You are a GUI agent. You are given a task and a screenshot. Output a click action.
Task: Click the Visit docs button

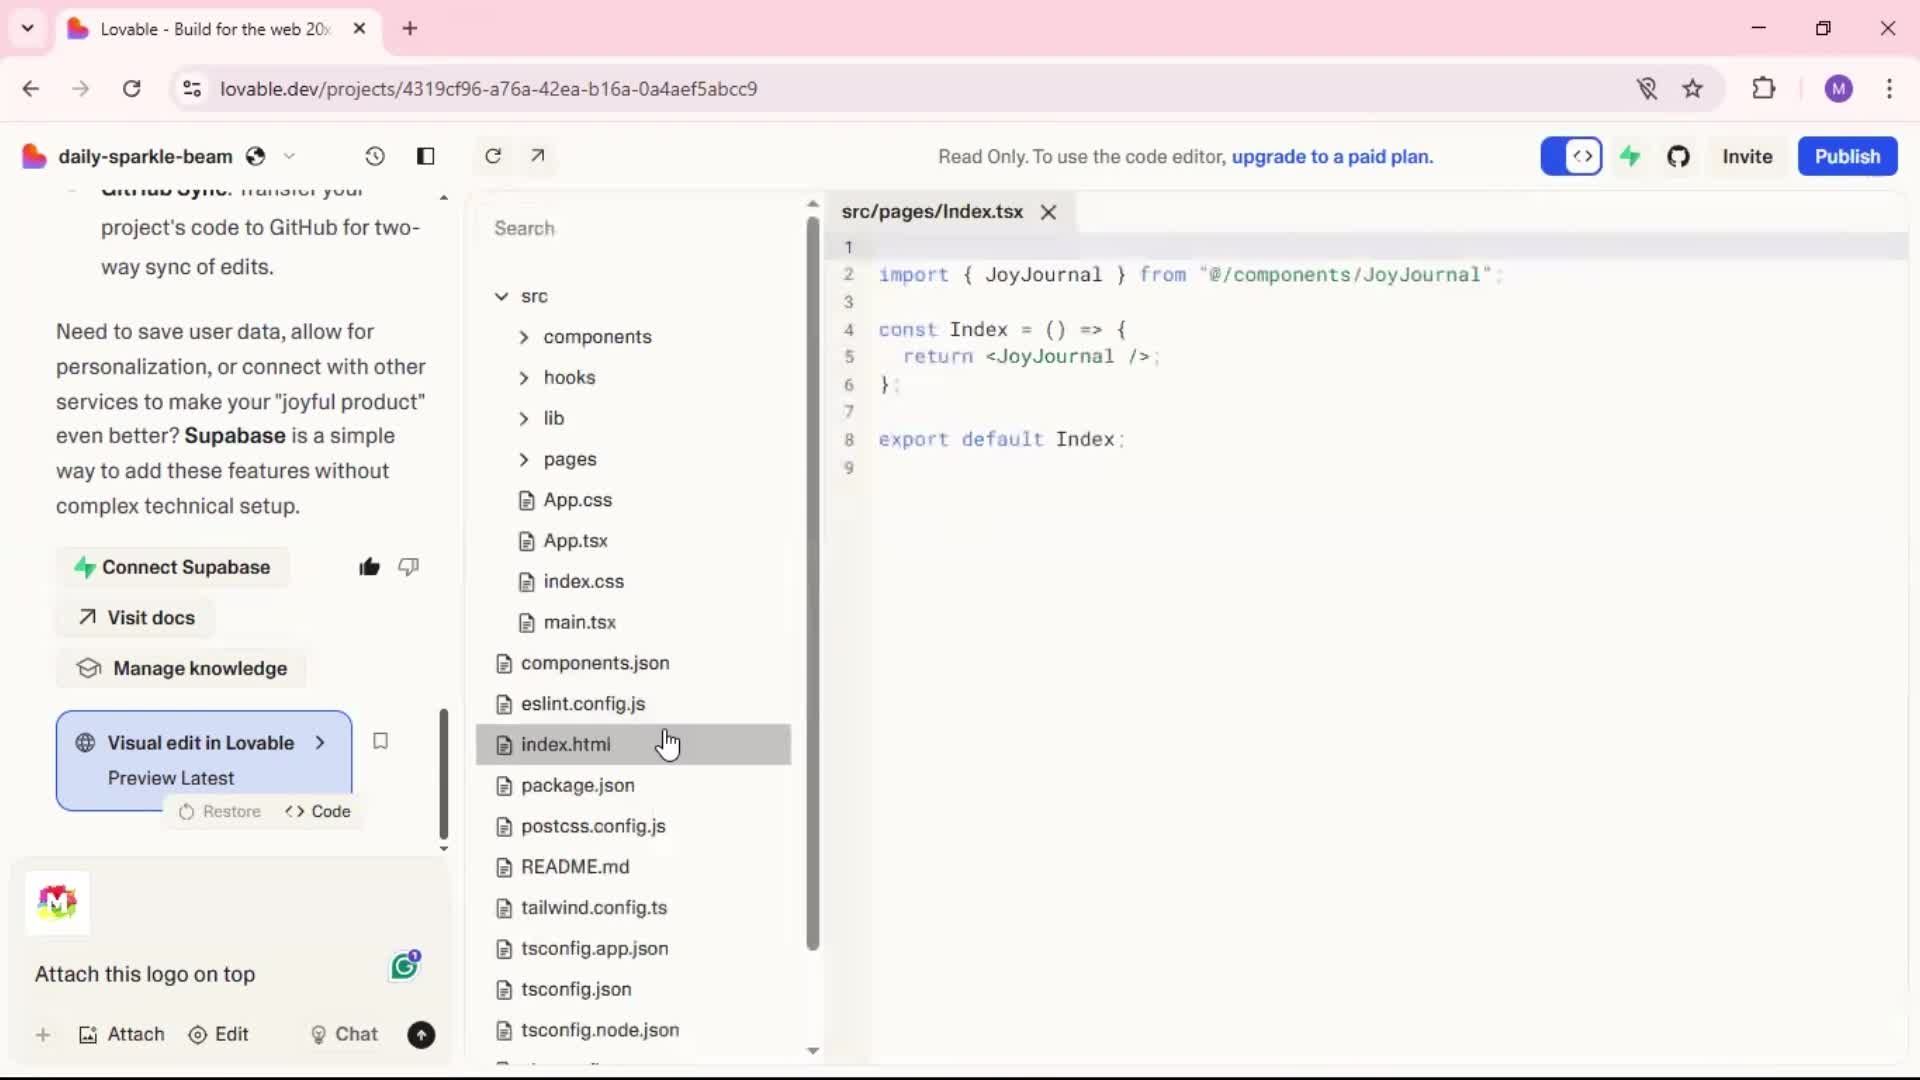136,618
